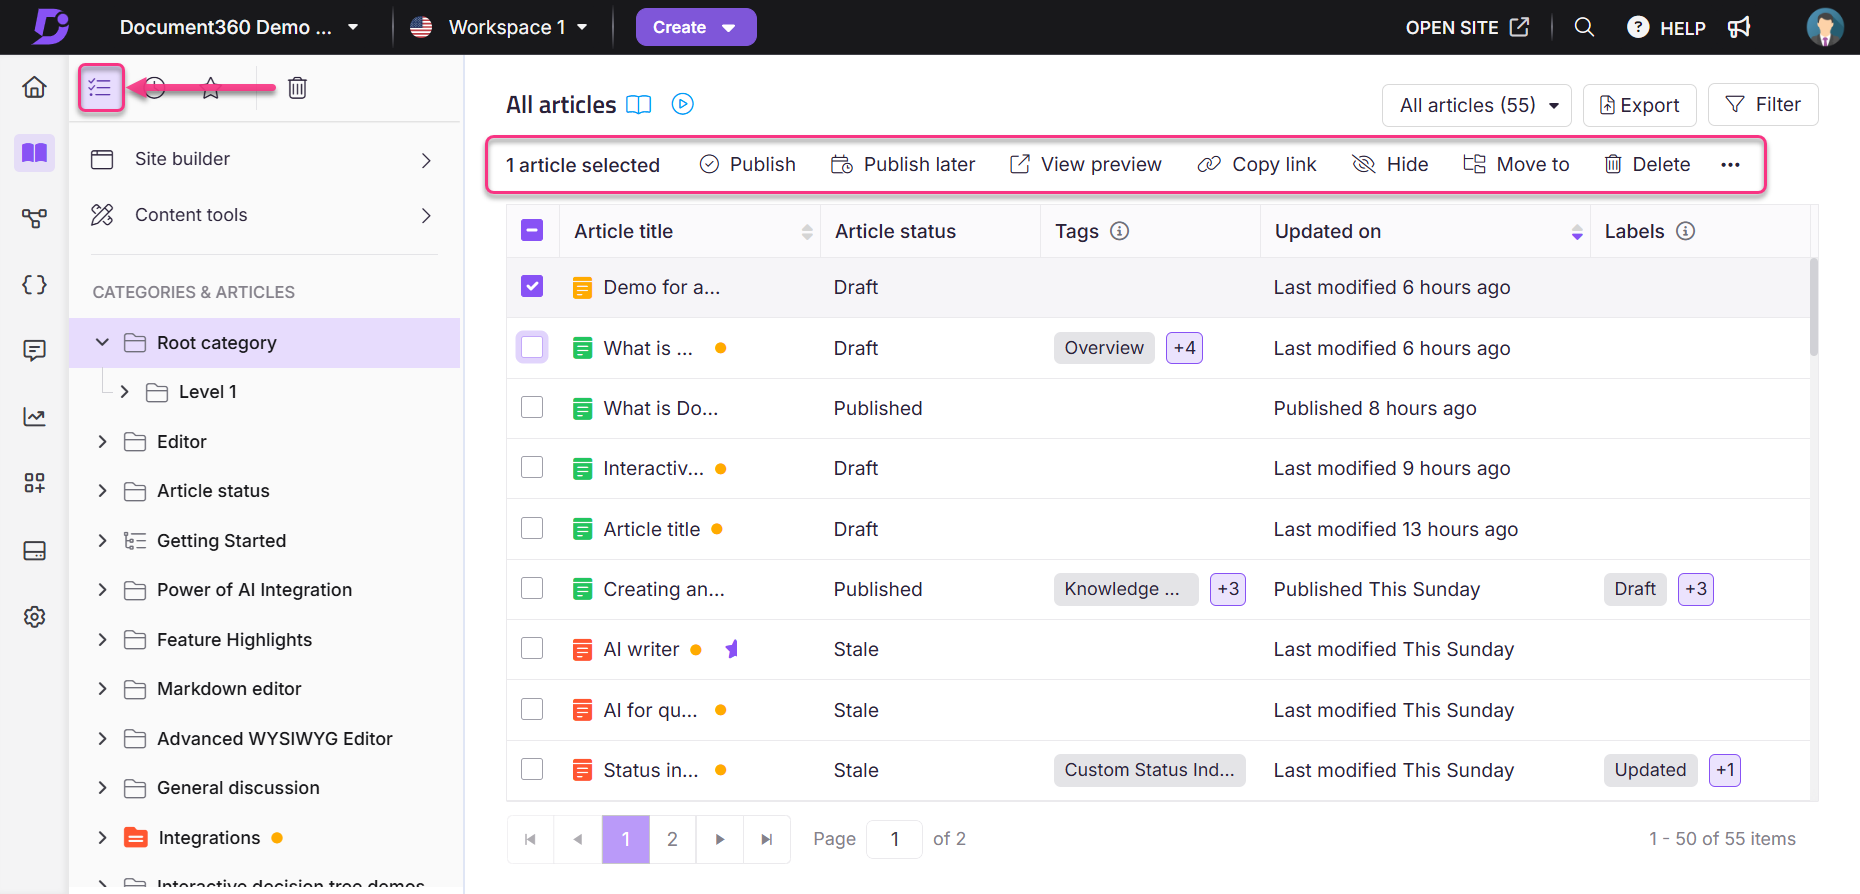Click the Hide bulk action
This screenshot has height=894, width=1860.
coord(1390,165)
